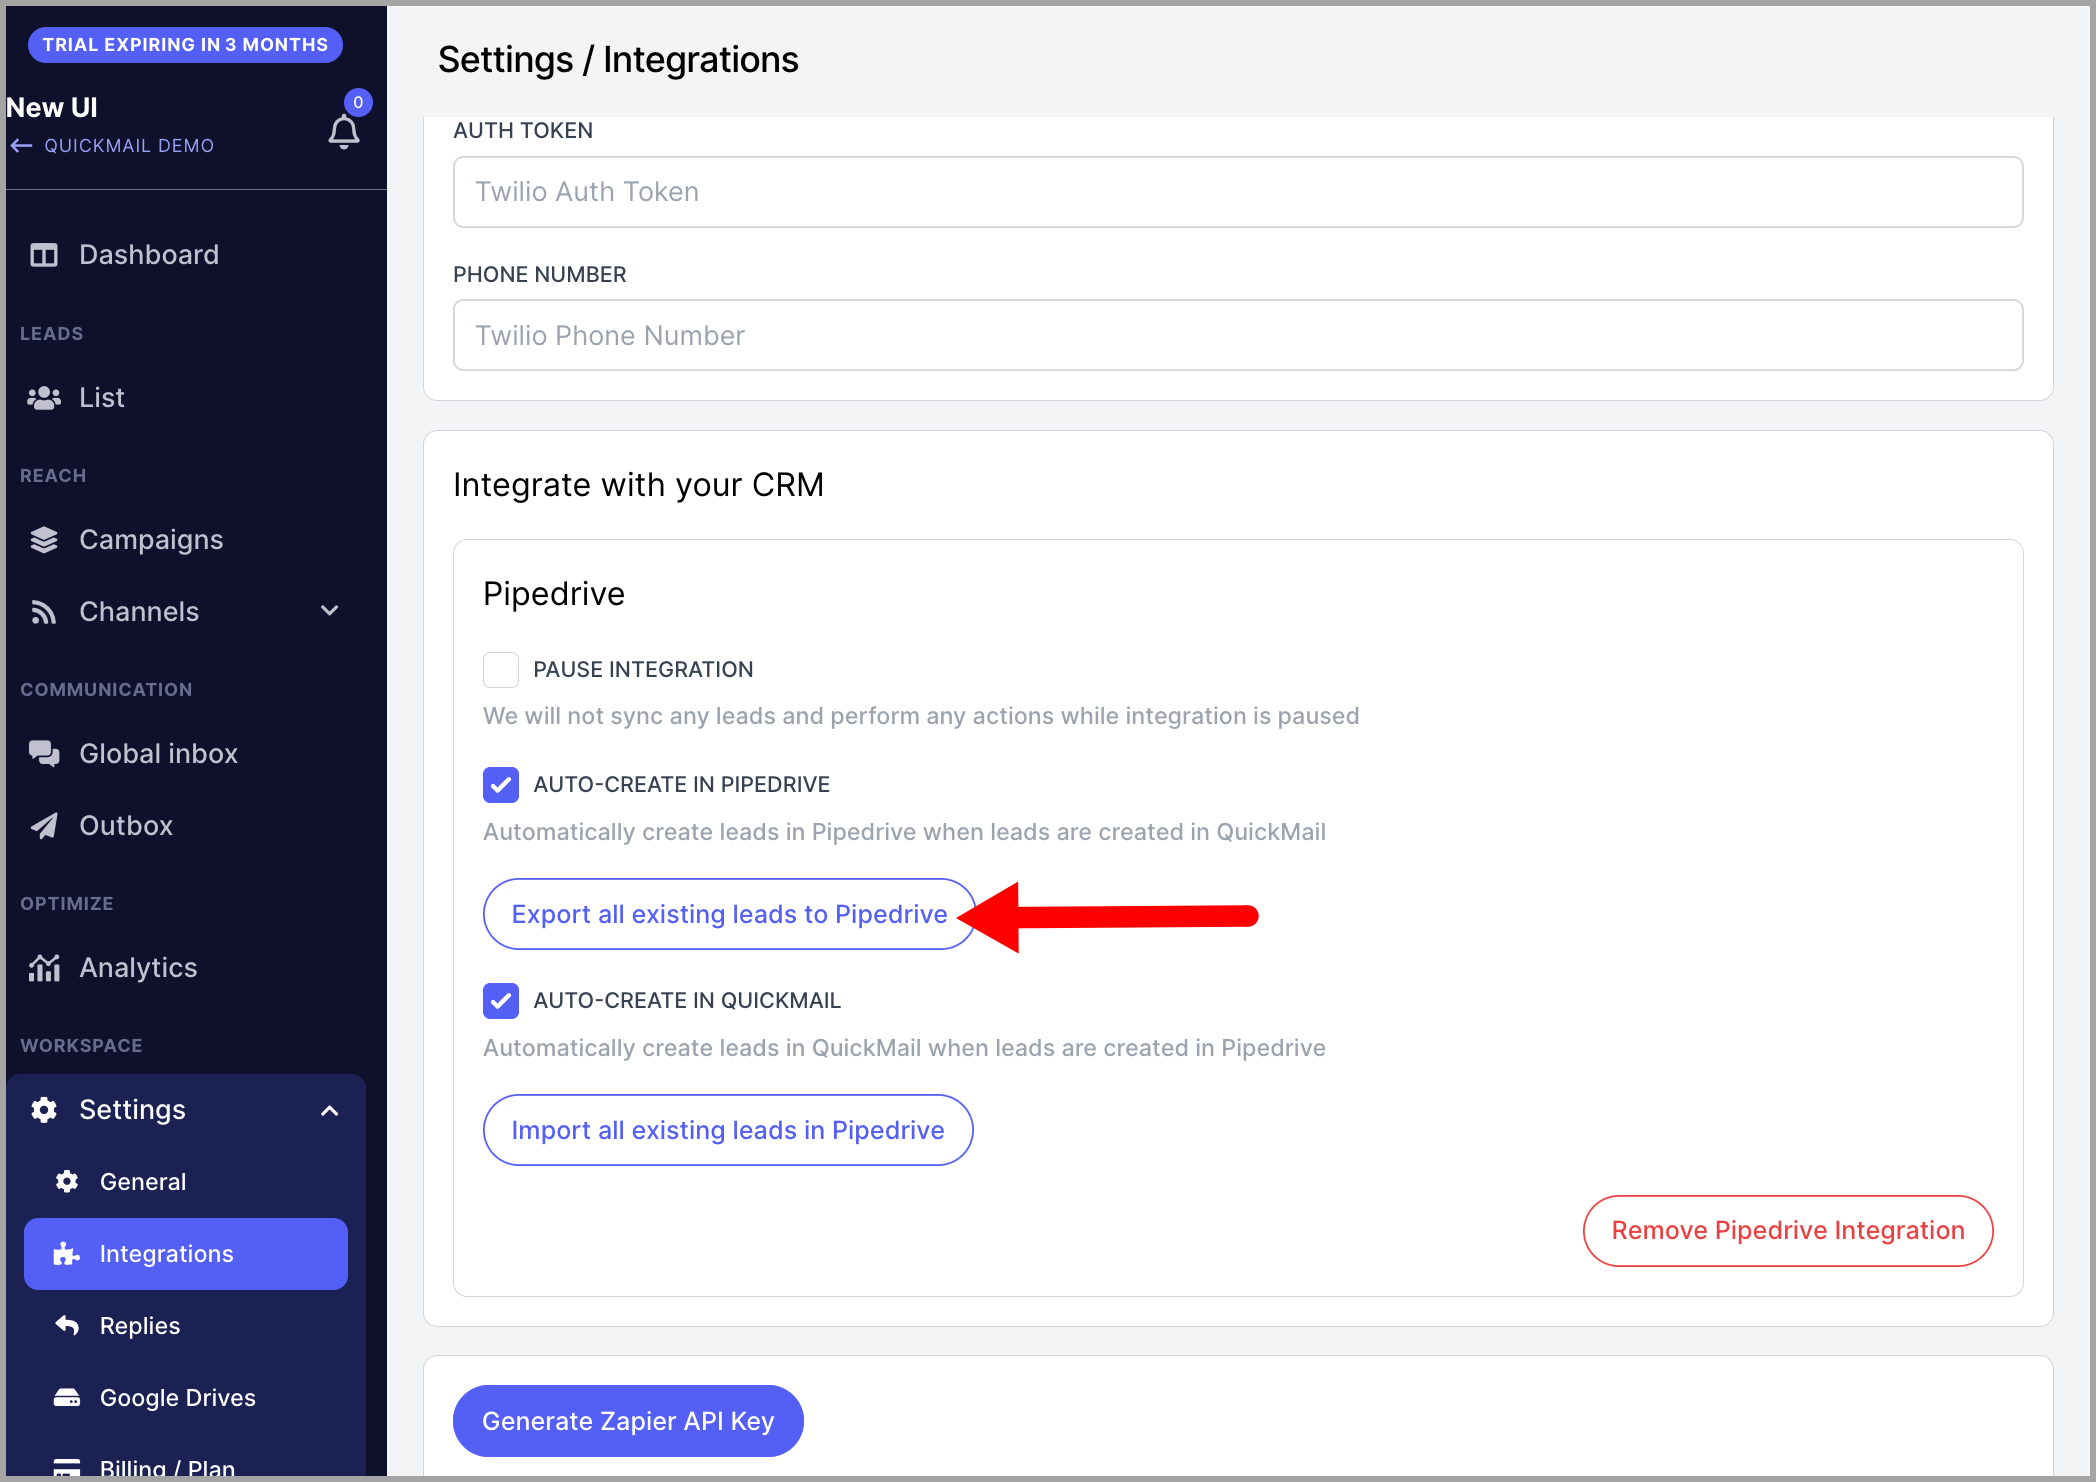Click the Analytics chart icon
Screen dimensions: 2096x1482
(44, 968)
